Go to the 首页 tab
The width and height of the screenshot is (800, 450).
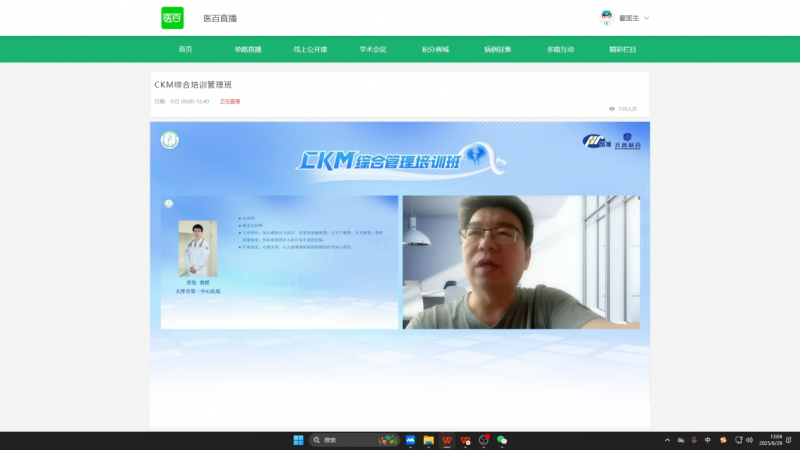pyautogui.click(x=185, y=49)
